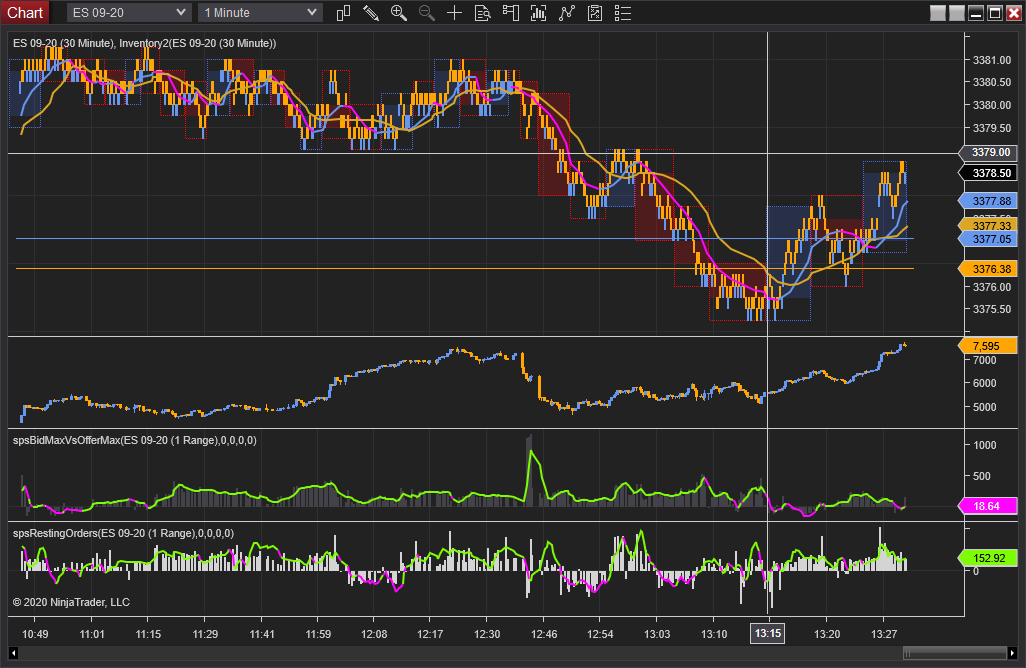Click the highlighted 13:15 time marker

point(768,633)
